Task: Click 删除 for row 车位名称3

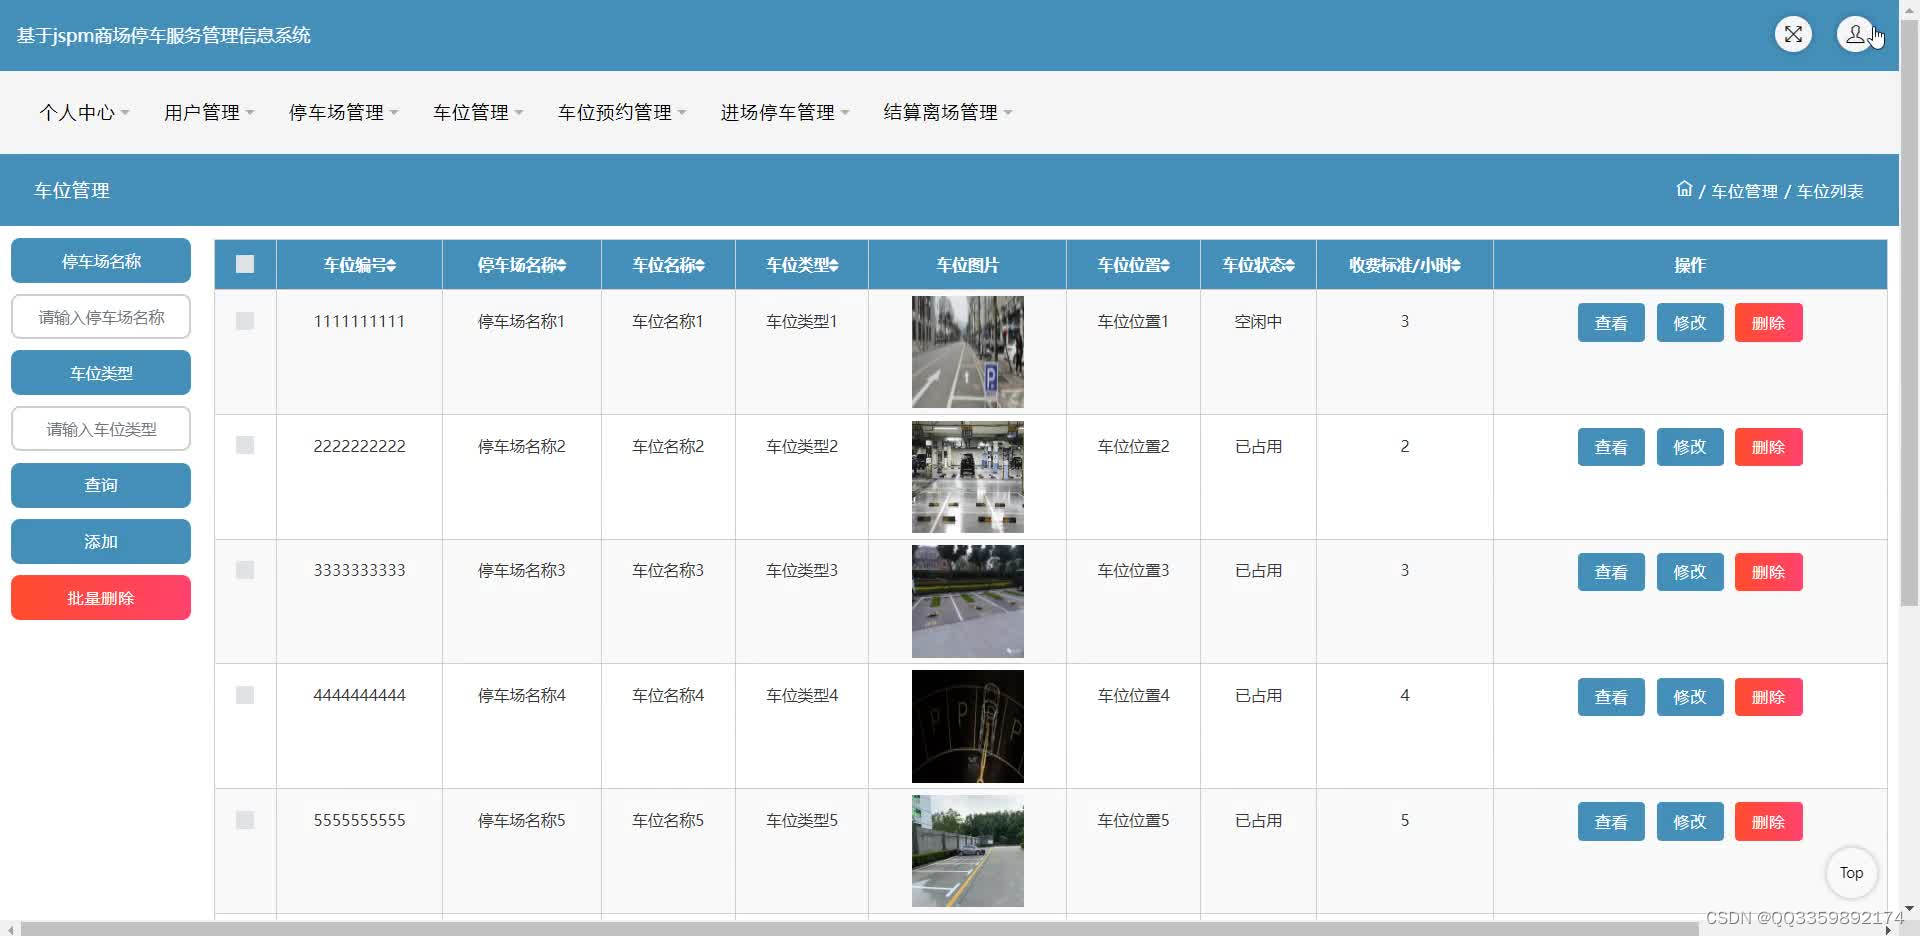Action: (1768, 572)
